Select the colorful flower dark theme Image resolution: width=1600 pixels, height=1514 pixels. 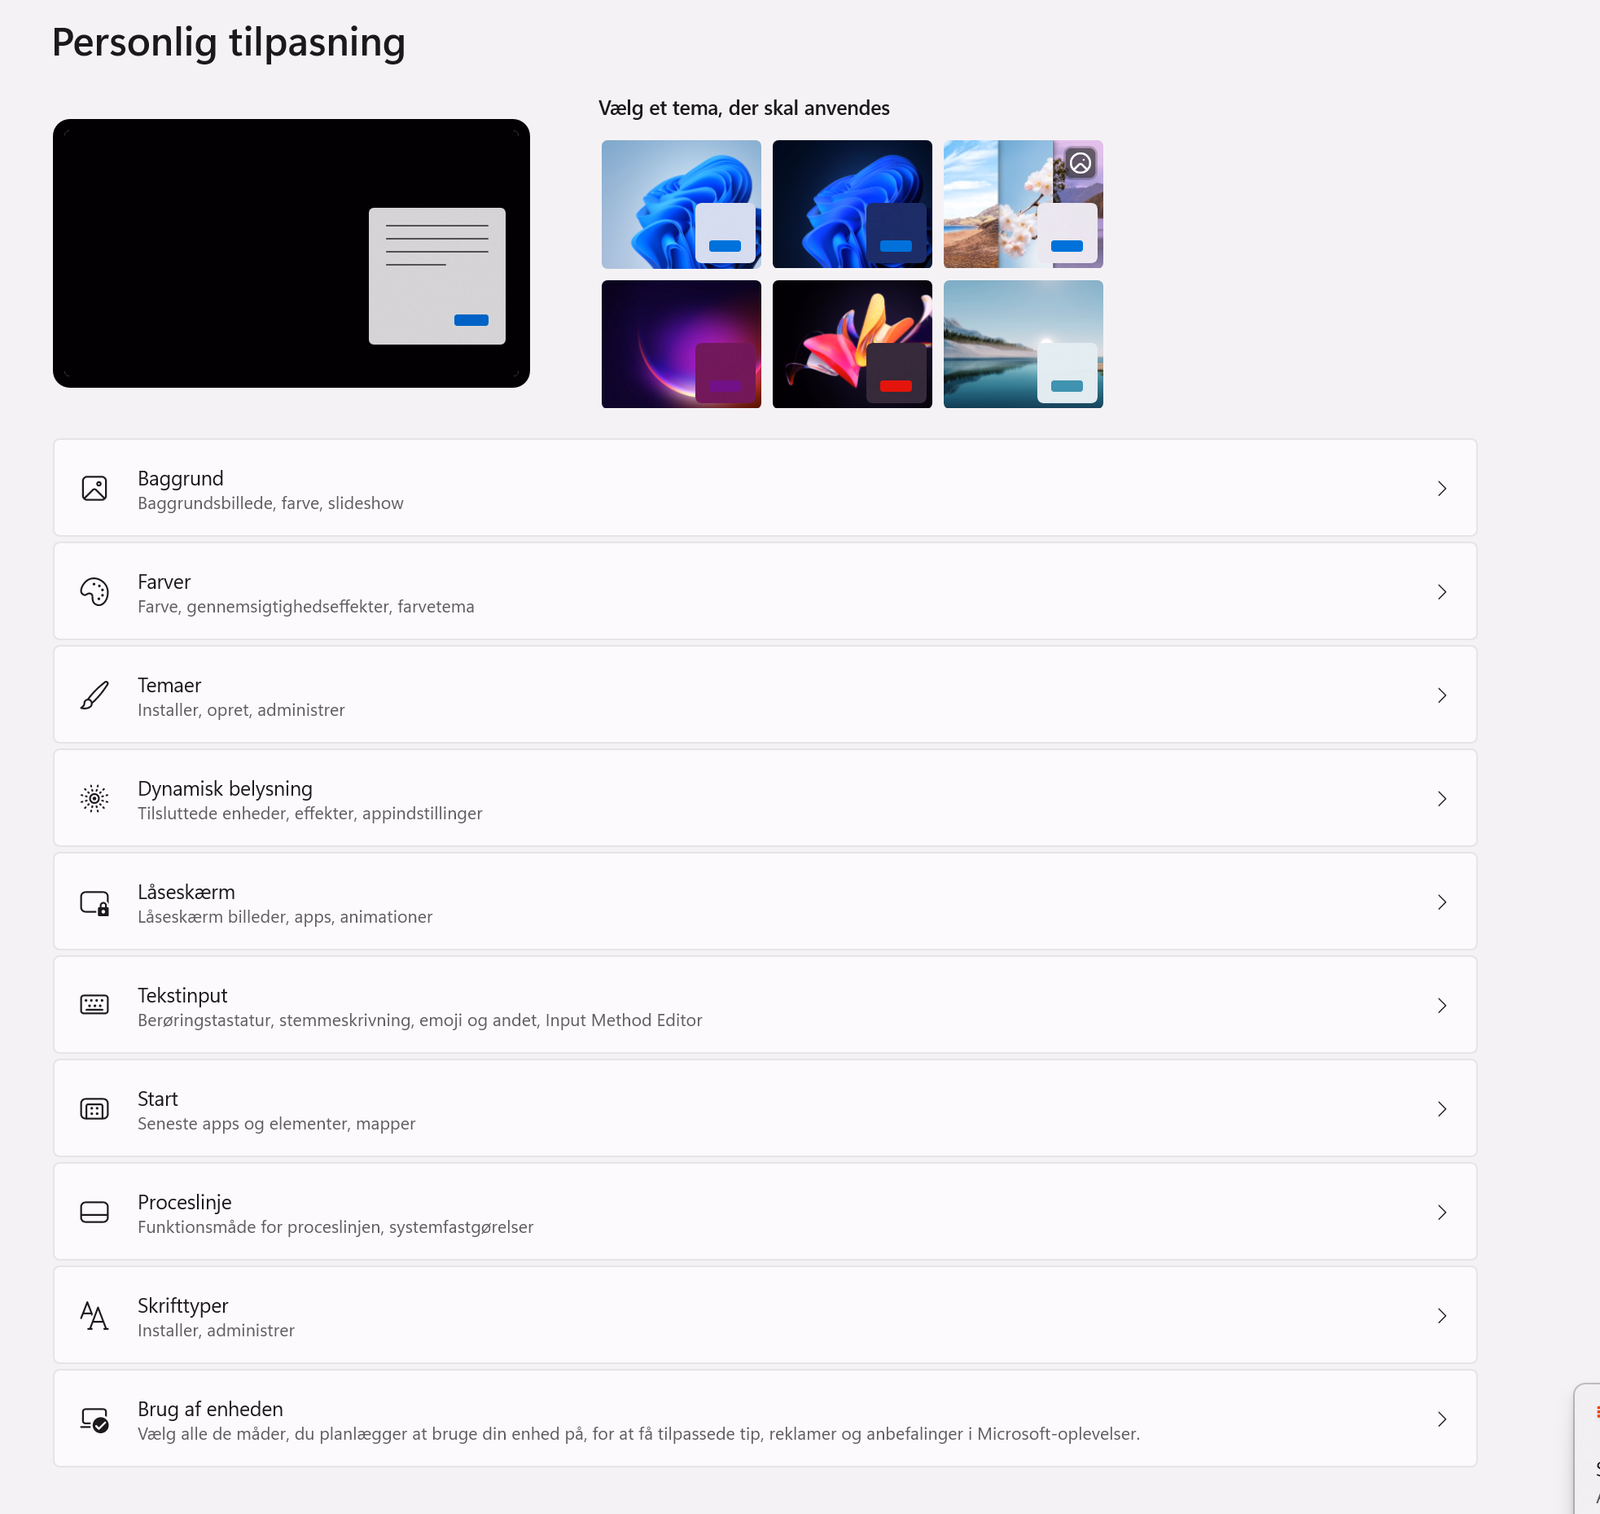852,344
